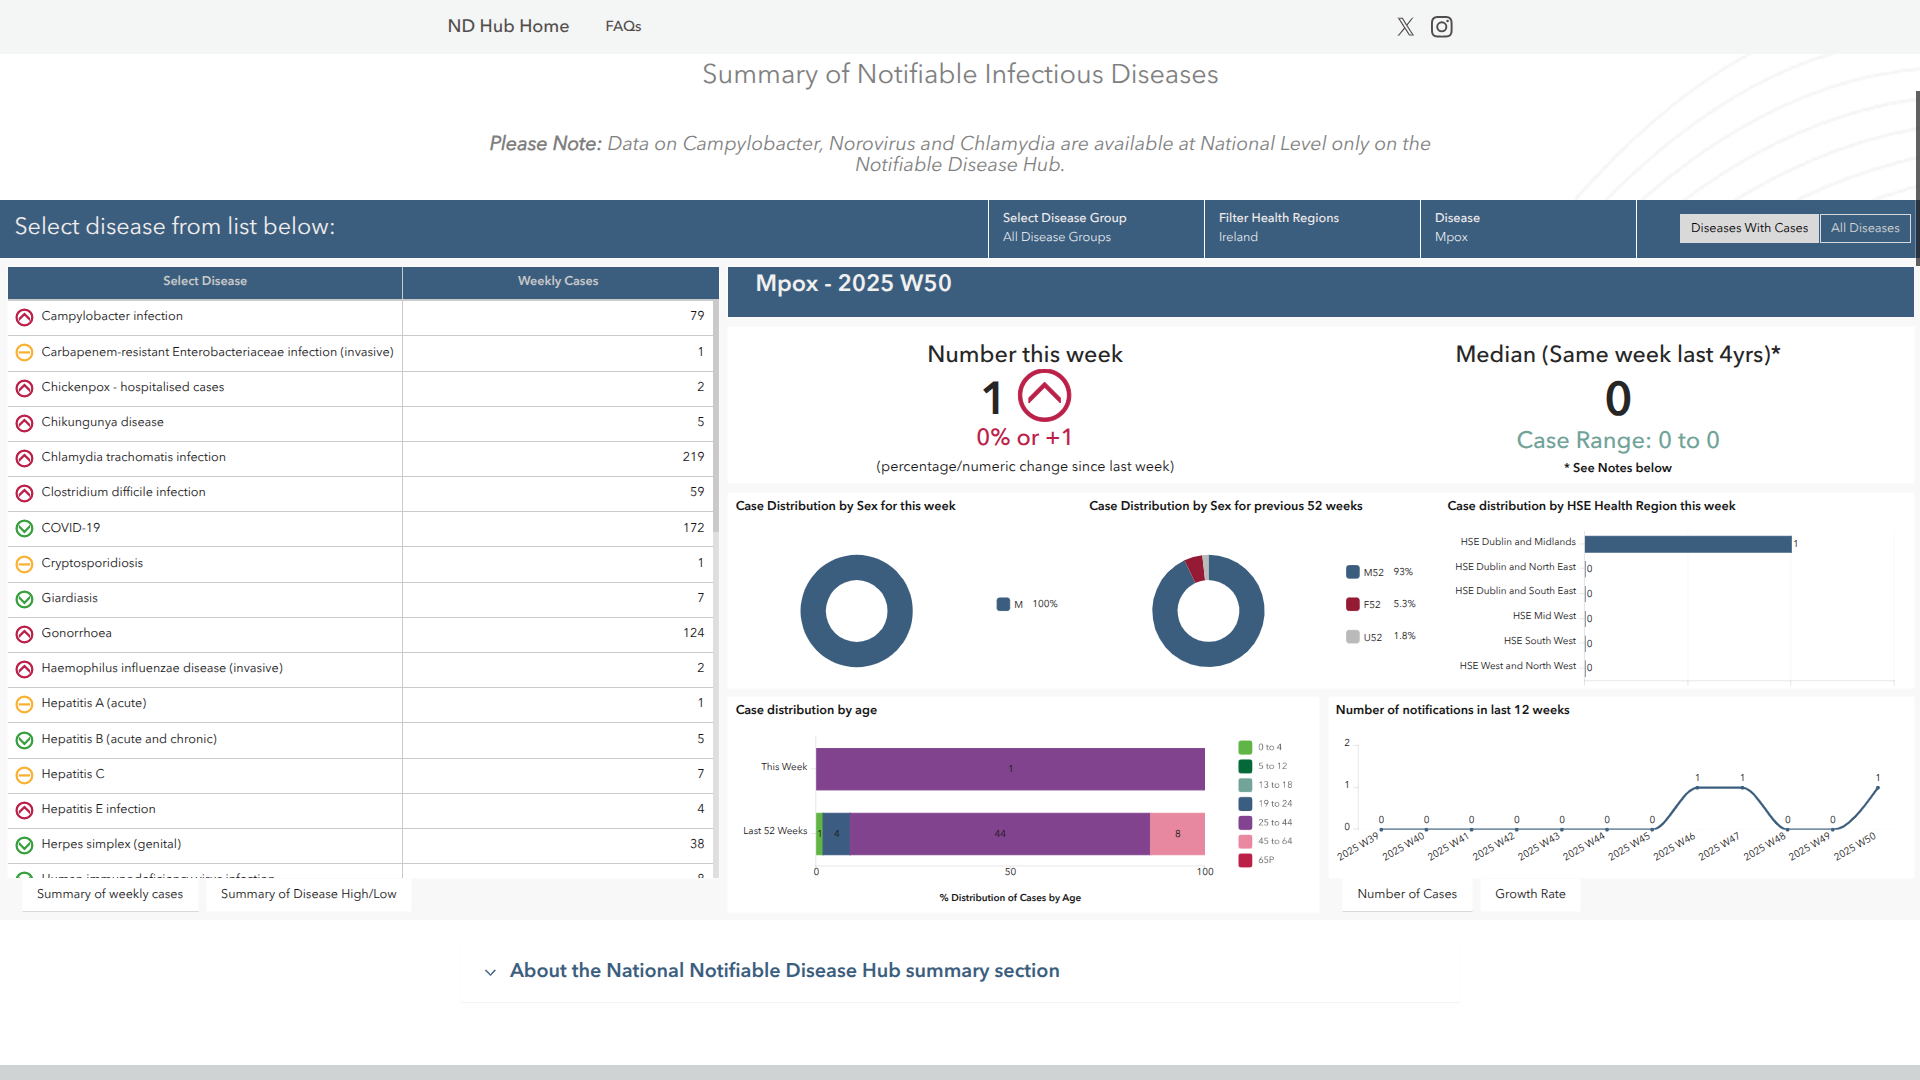Switch chart to Growth Rate
1920x1080 pixels.
pos(1529,894)
